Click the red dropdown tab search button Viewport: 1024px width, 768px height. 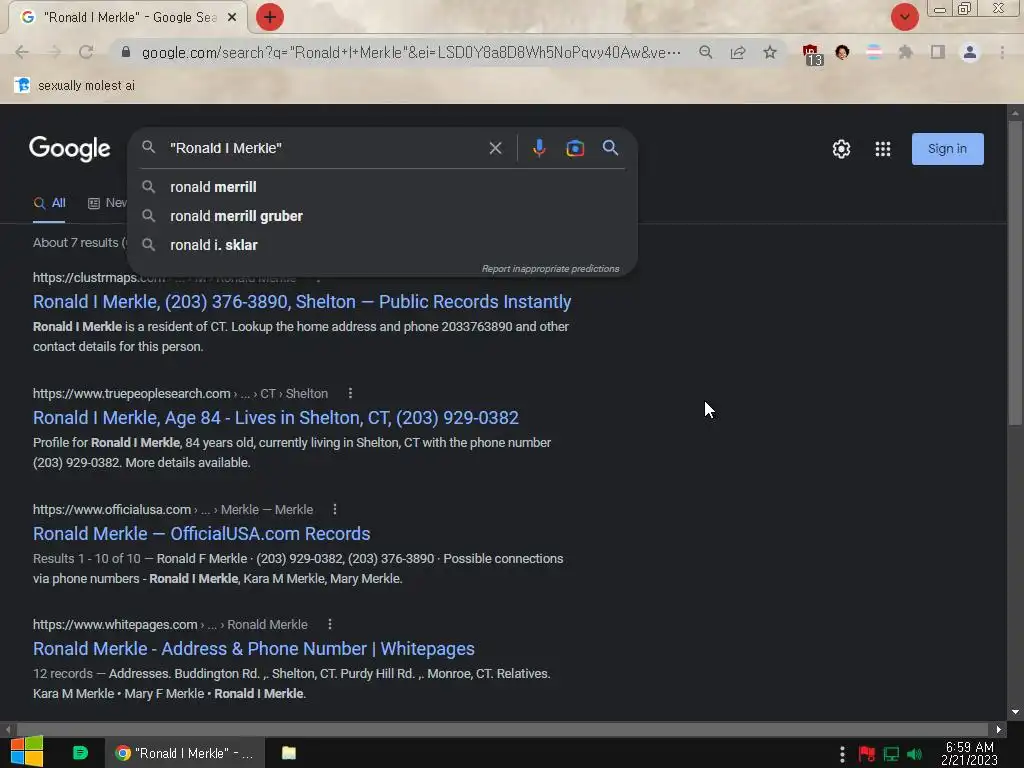(904, 17)
